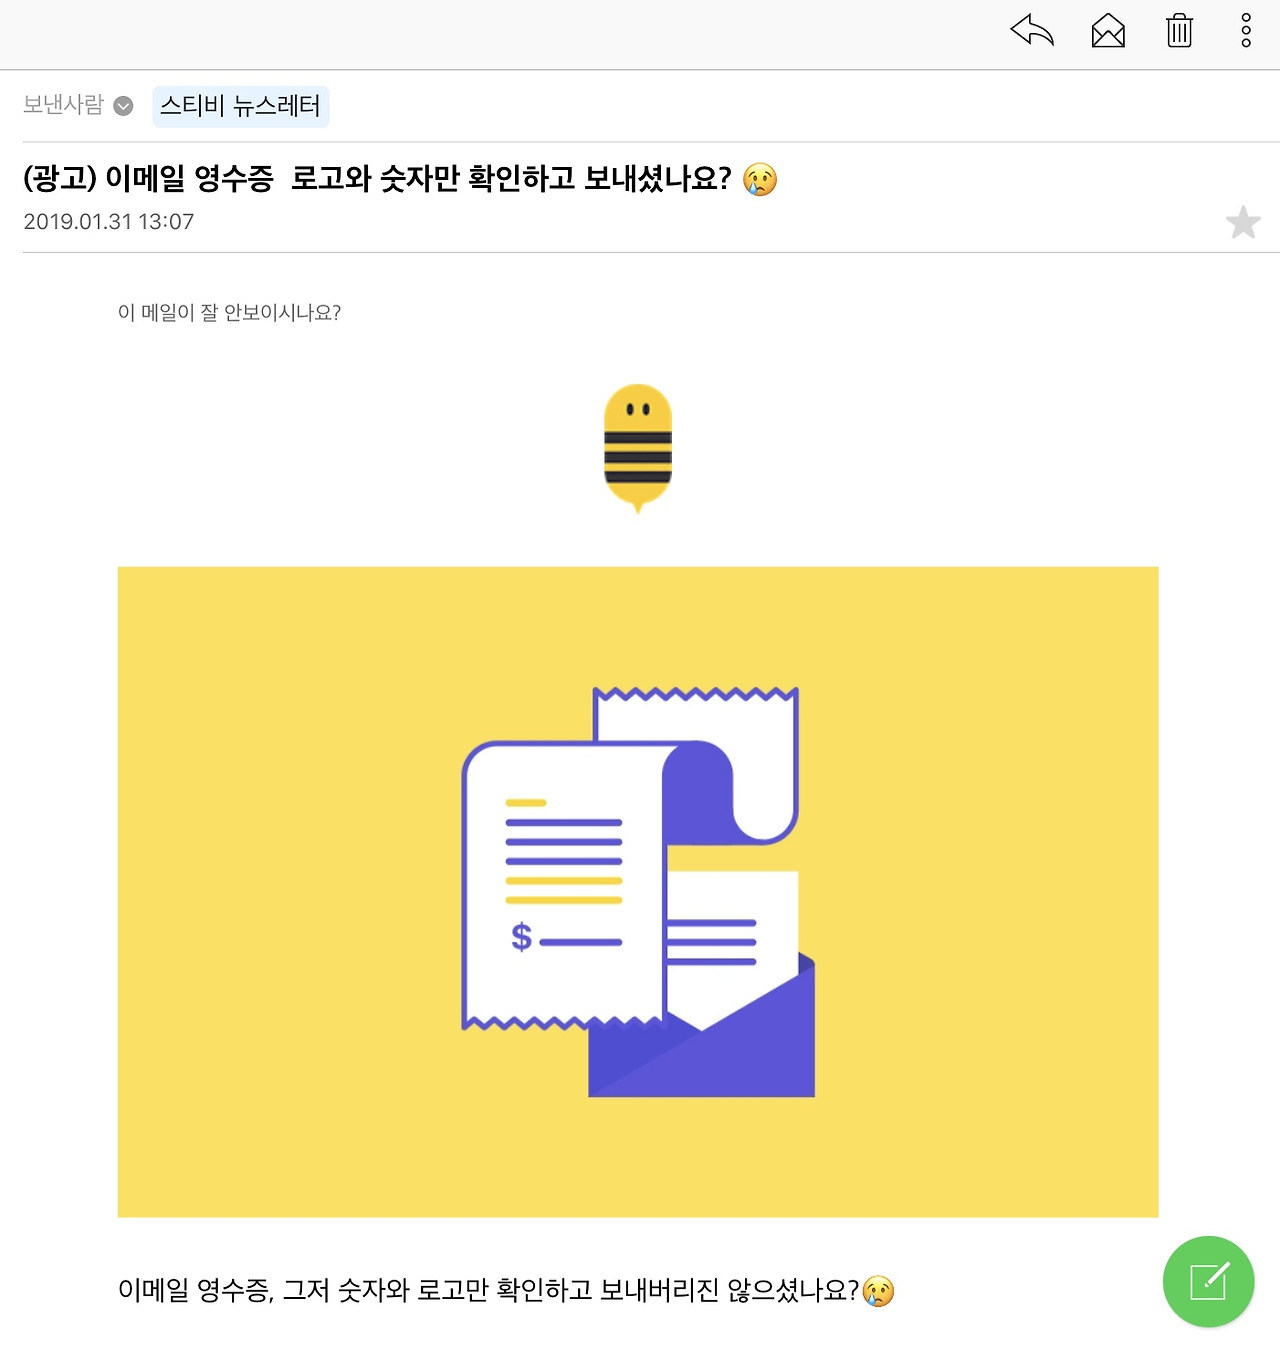Tap the crying emoji in subject
Screen dimensions: 1280x1351
point(760,179)
